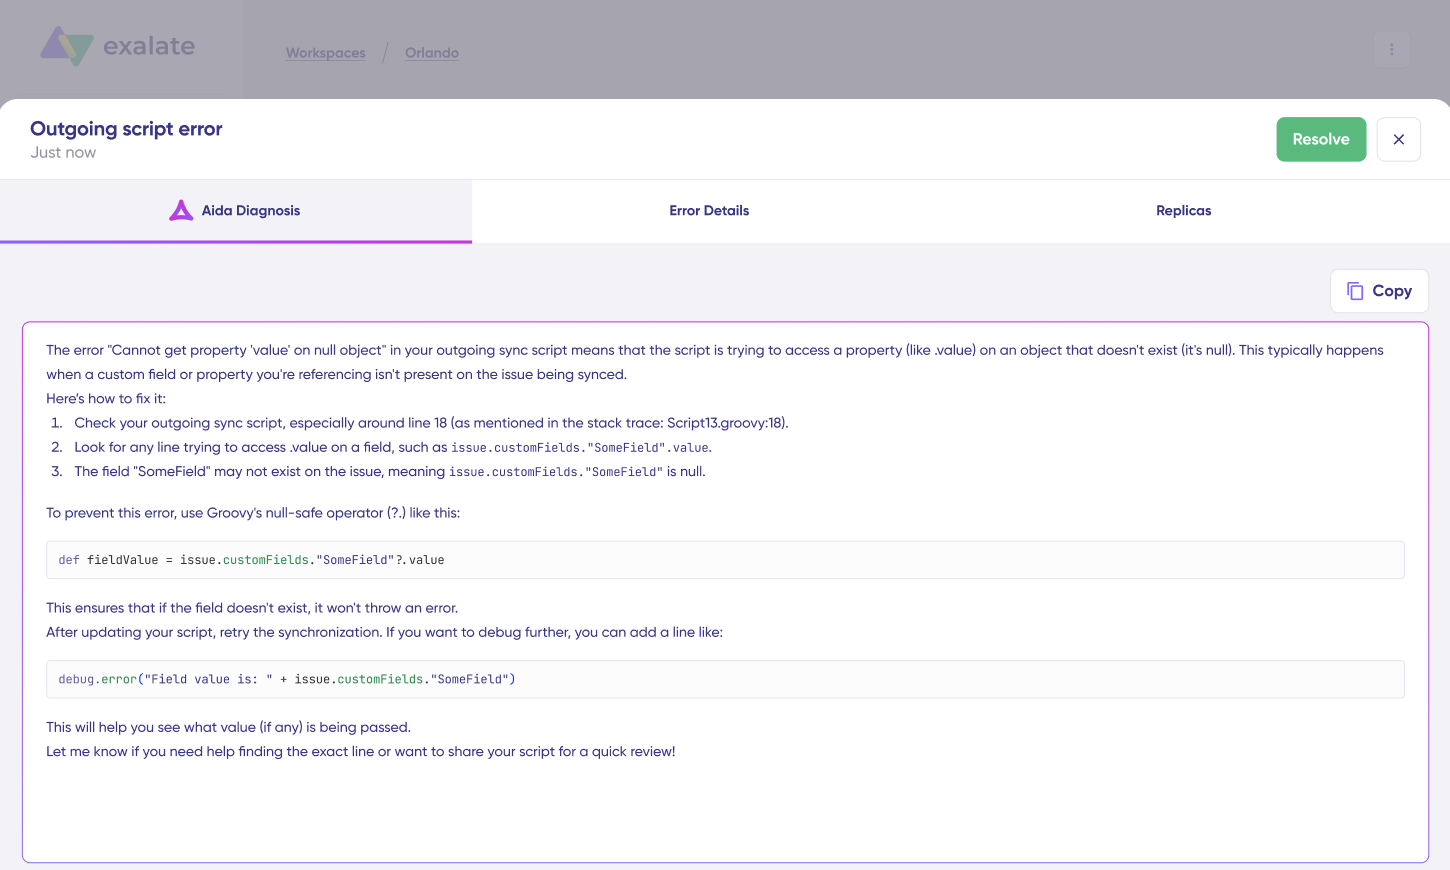Click step 1 about checking line 18
The image size is (1450, 870).
tap(431, 423)
